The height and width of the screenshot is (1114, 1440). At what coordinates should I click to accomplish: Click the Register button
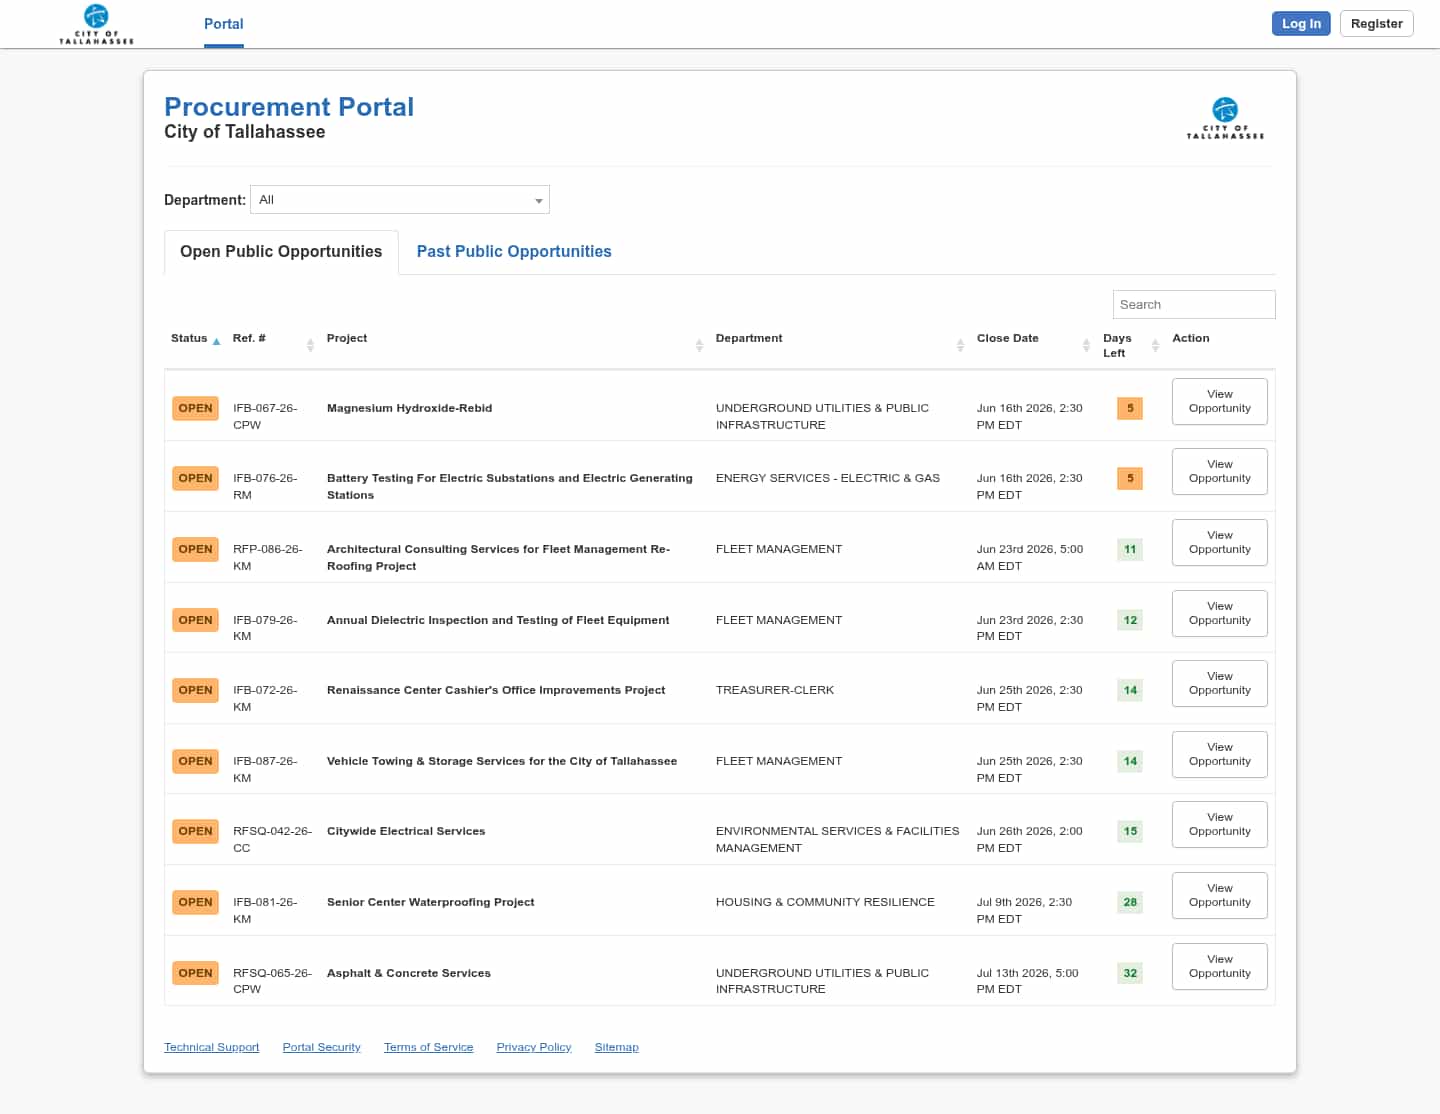(x=1377, y=24)
